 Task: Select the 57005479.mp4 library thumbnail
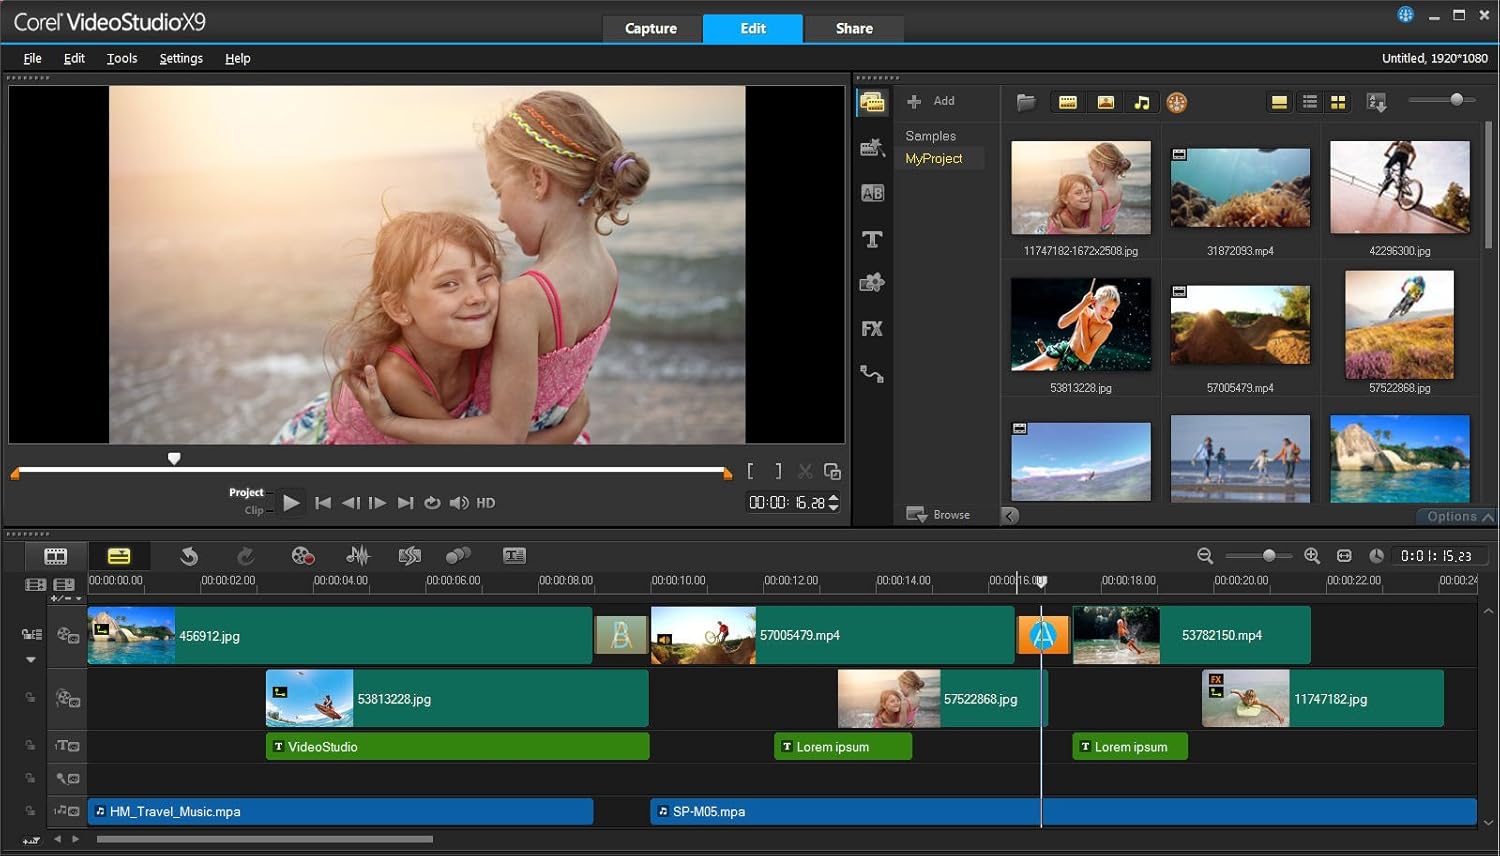[x=1240, y=325]
